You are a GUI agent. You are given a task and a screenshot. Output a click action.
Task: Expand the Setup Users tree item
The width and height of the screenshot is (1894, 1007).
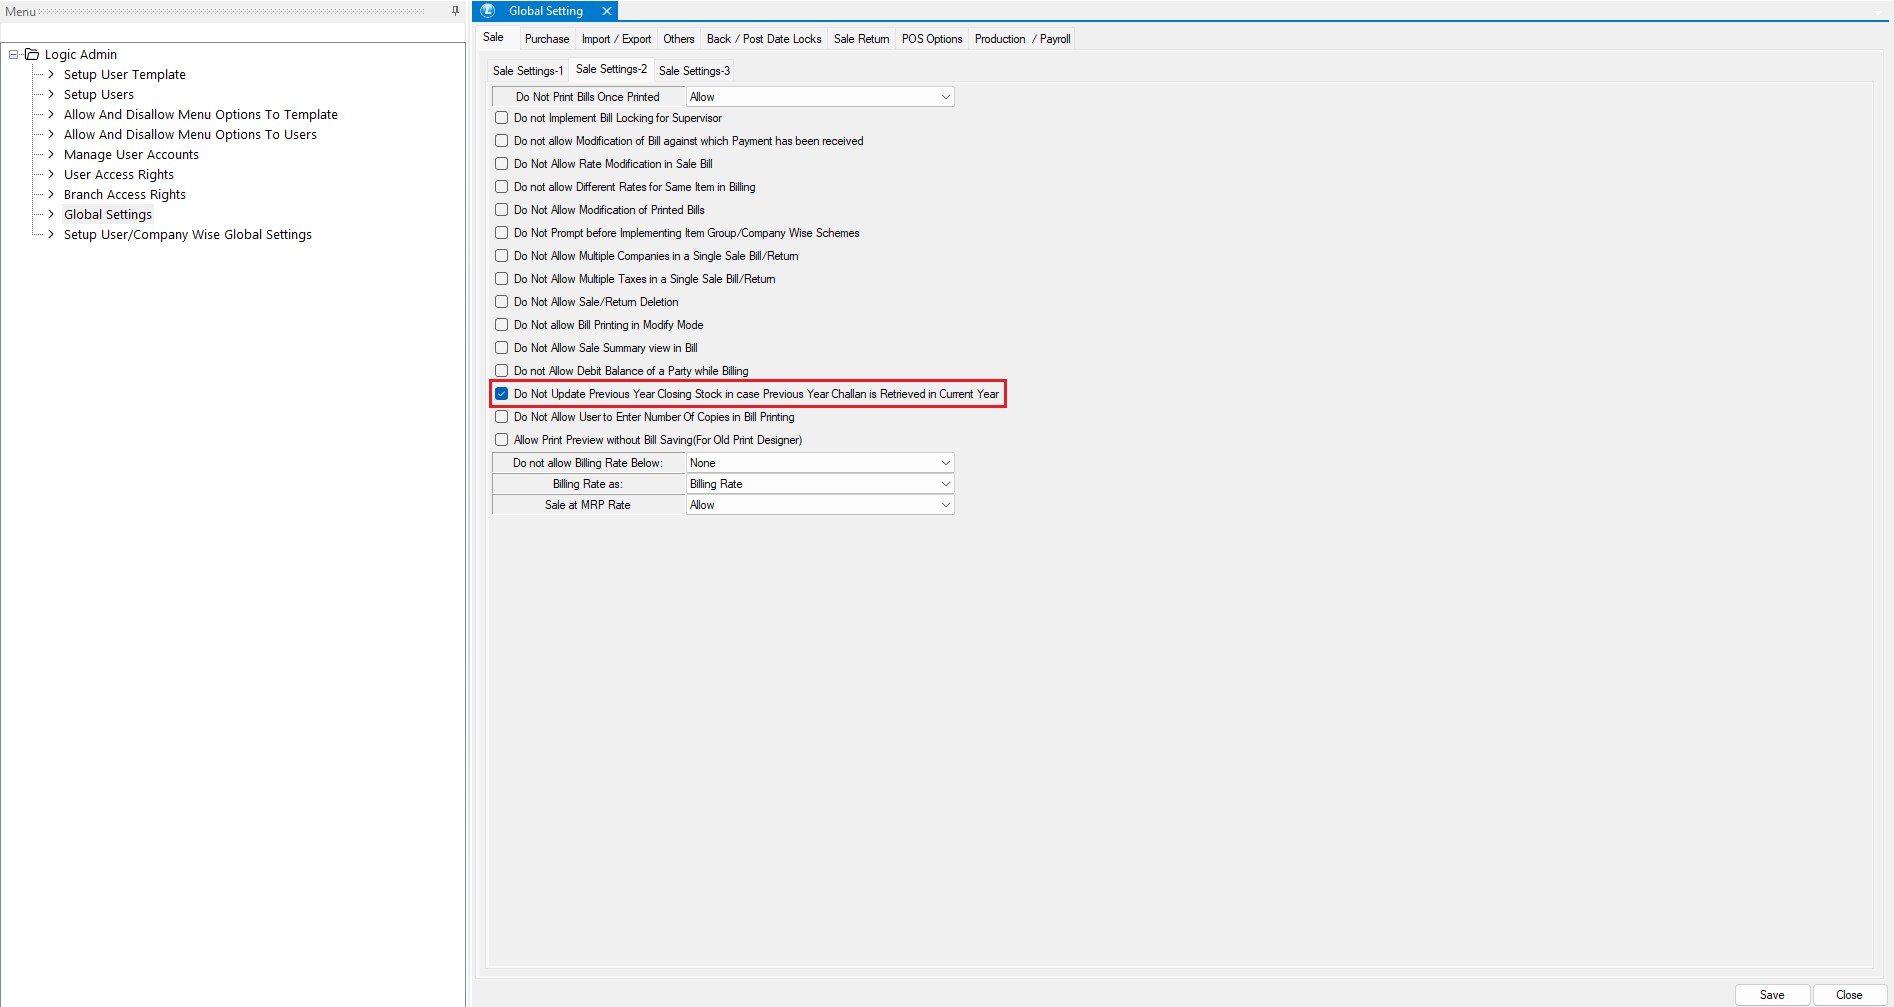[51, 94]
